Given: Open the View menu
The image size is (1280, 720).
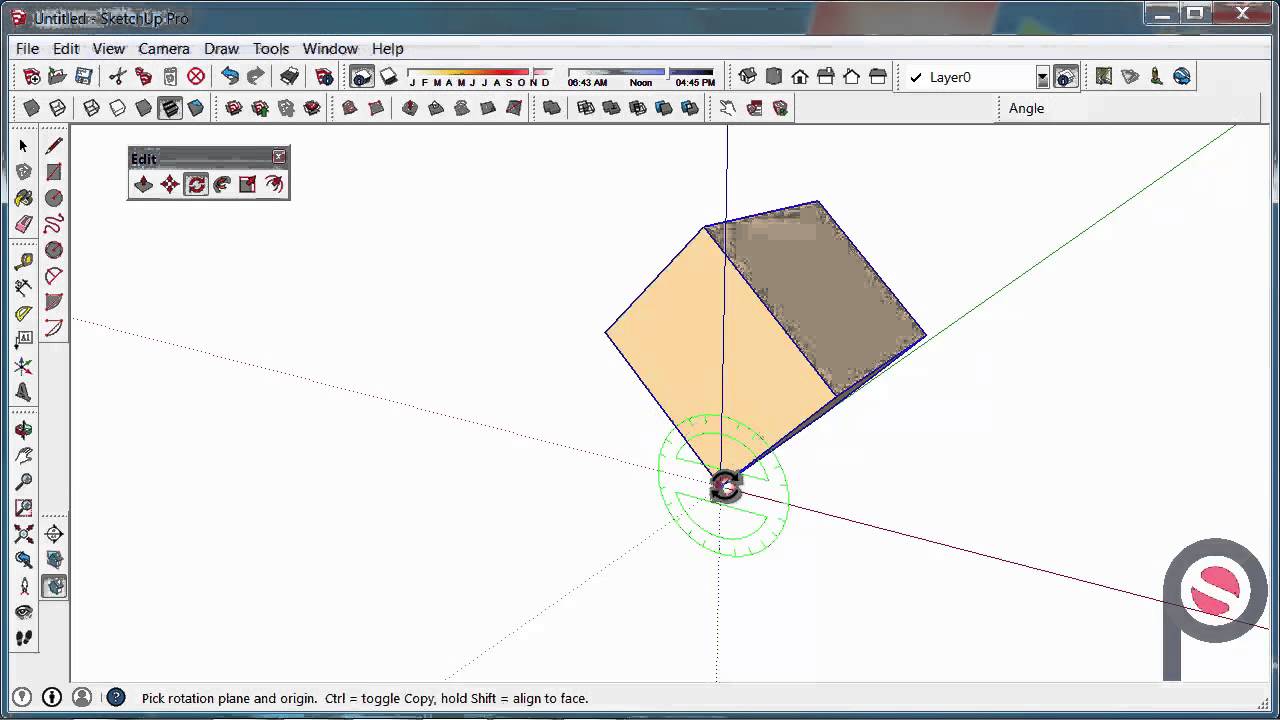Looking at the screenshot, I should pyautogui.click(x=109, y=48).
